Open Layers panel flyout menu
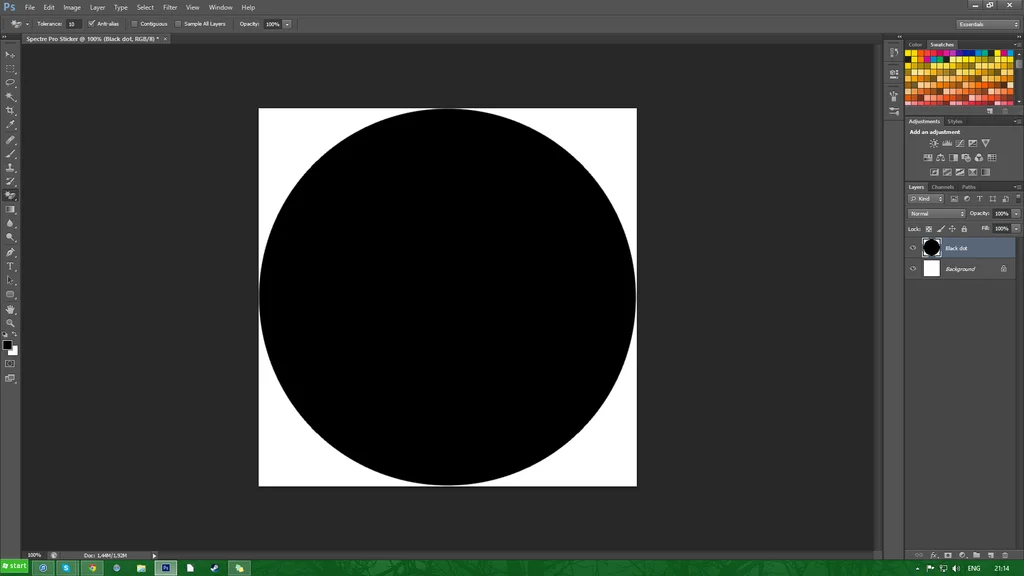Image resolution: width=1024 pixels, height=576 pixels. tap(1017, 187)
